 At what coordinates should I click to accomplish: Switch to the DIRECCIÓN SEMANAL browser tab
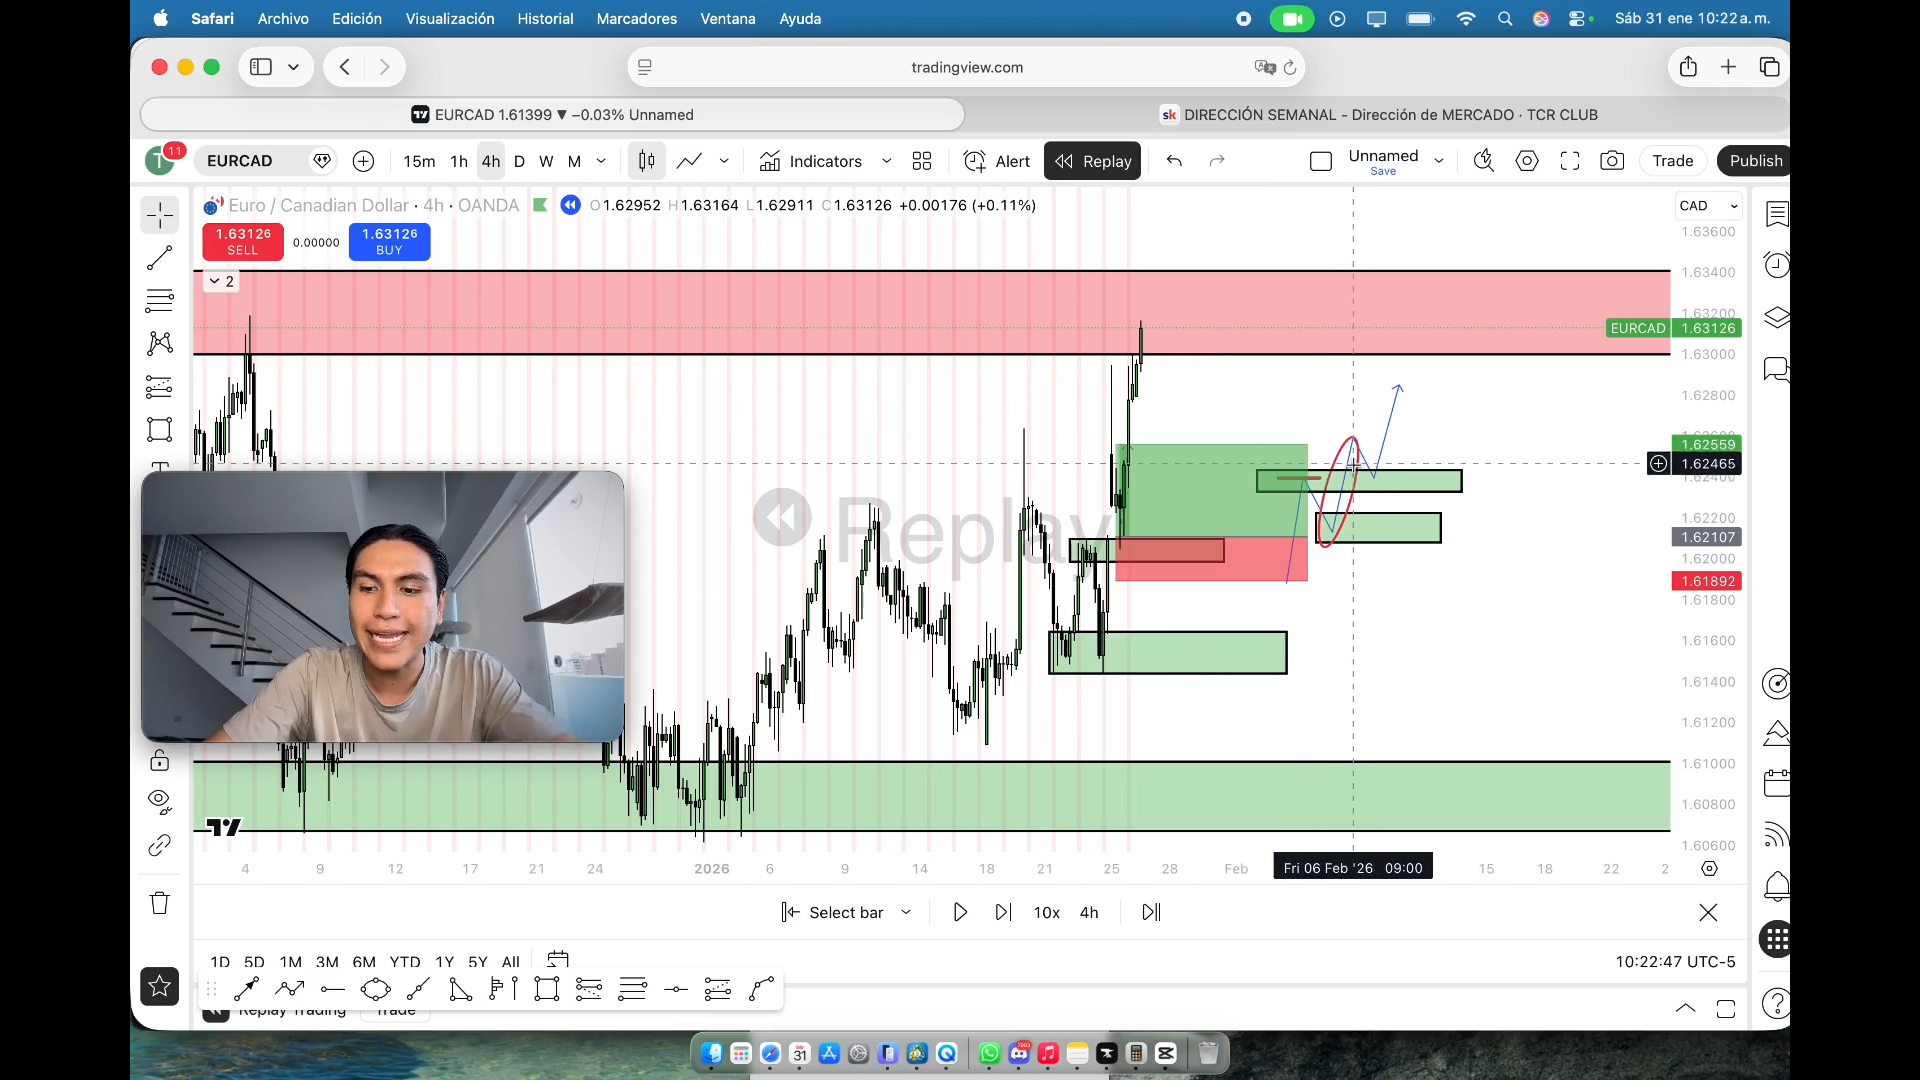click(x=1379, y=115)
